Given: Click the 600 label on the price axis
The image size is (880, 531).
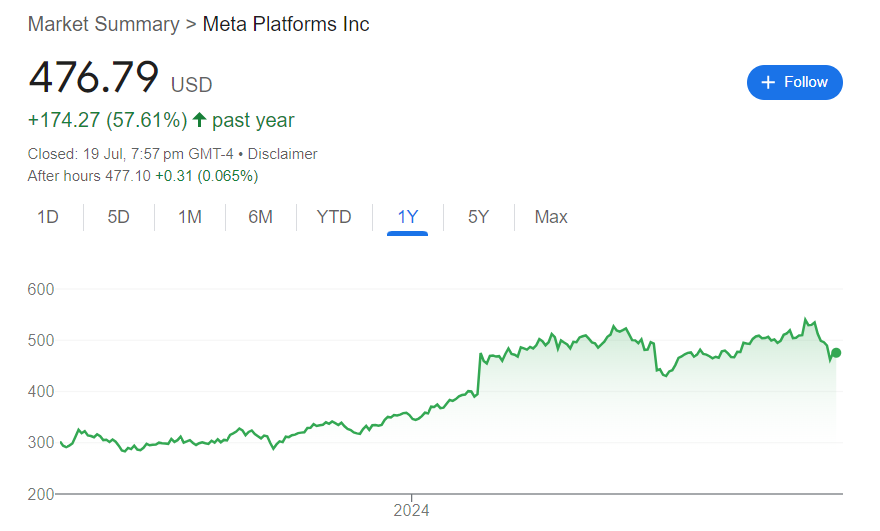Looking at the screenshot, I should click(40, 289).
